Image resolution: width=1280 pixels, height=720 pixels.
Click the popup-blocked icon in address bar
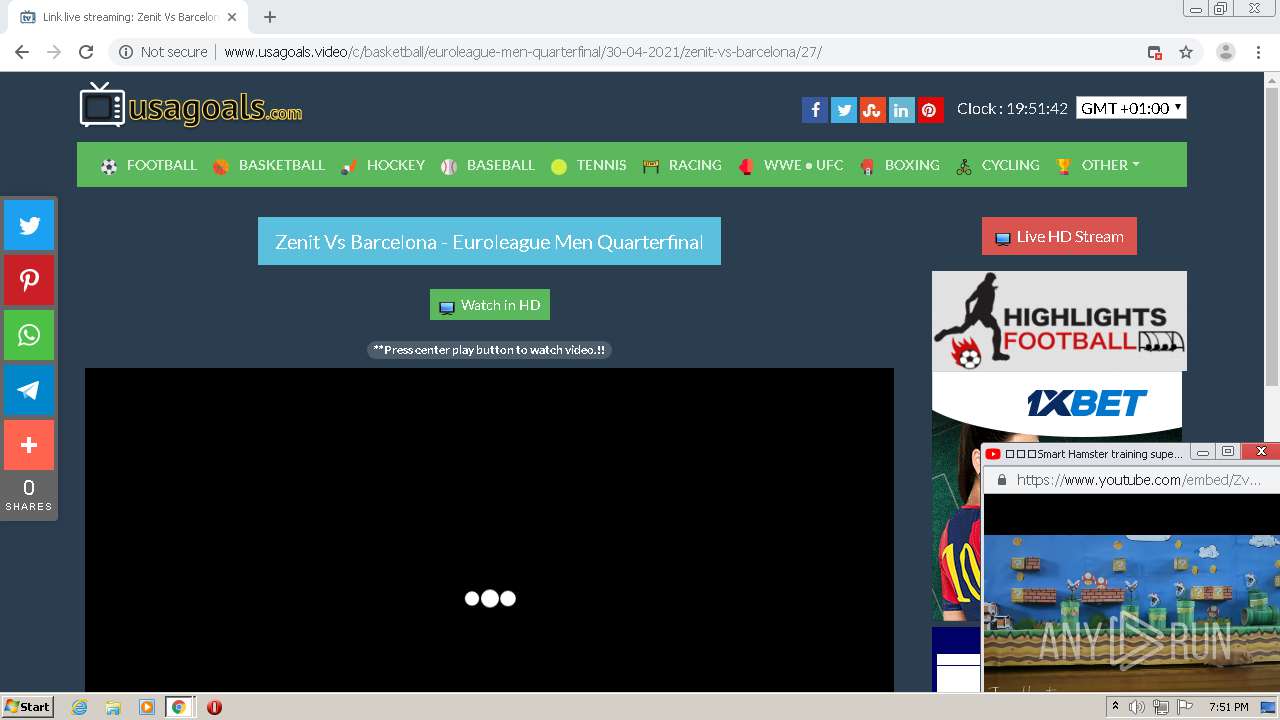pyautogui.click(x=1154, y=52)
